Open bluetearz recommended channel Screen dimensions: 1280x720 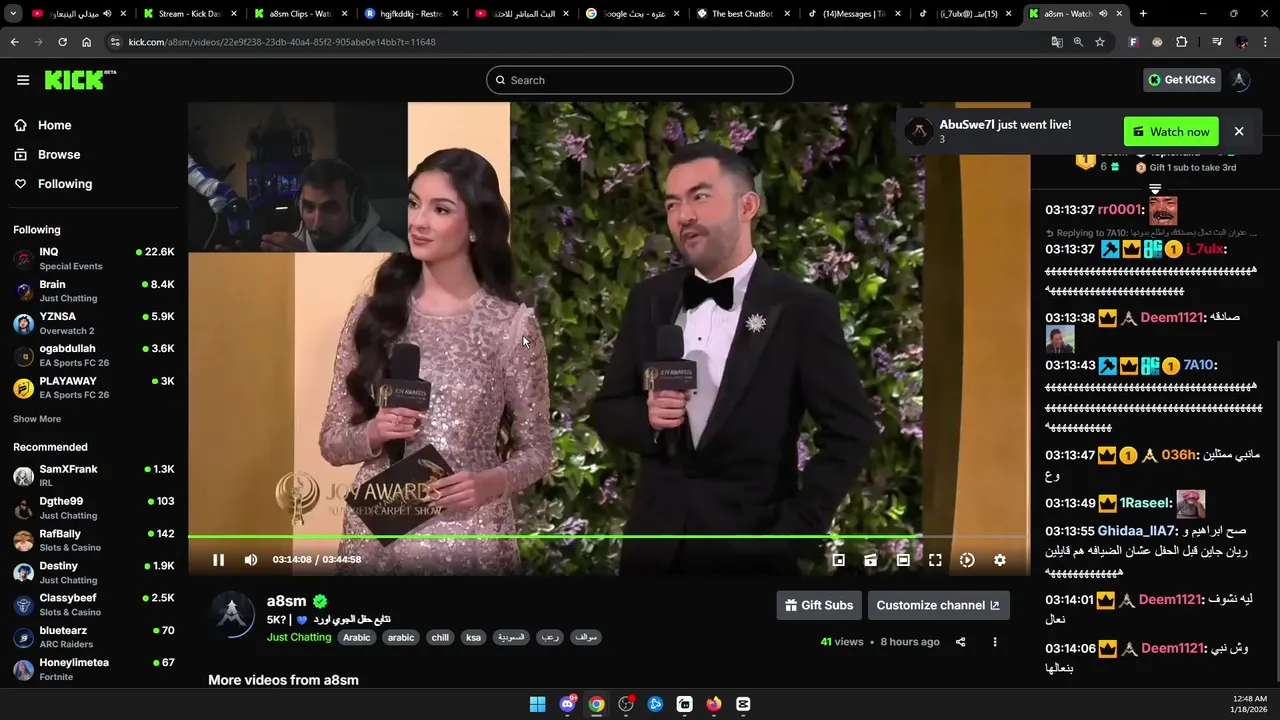(x=94, y=636)
